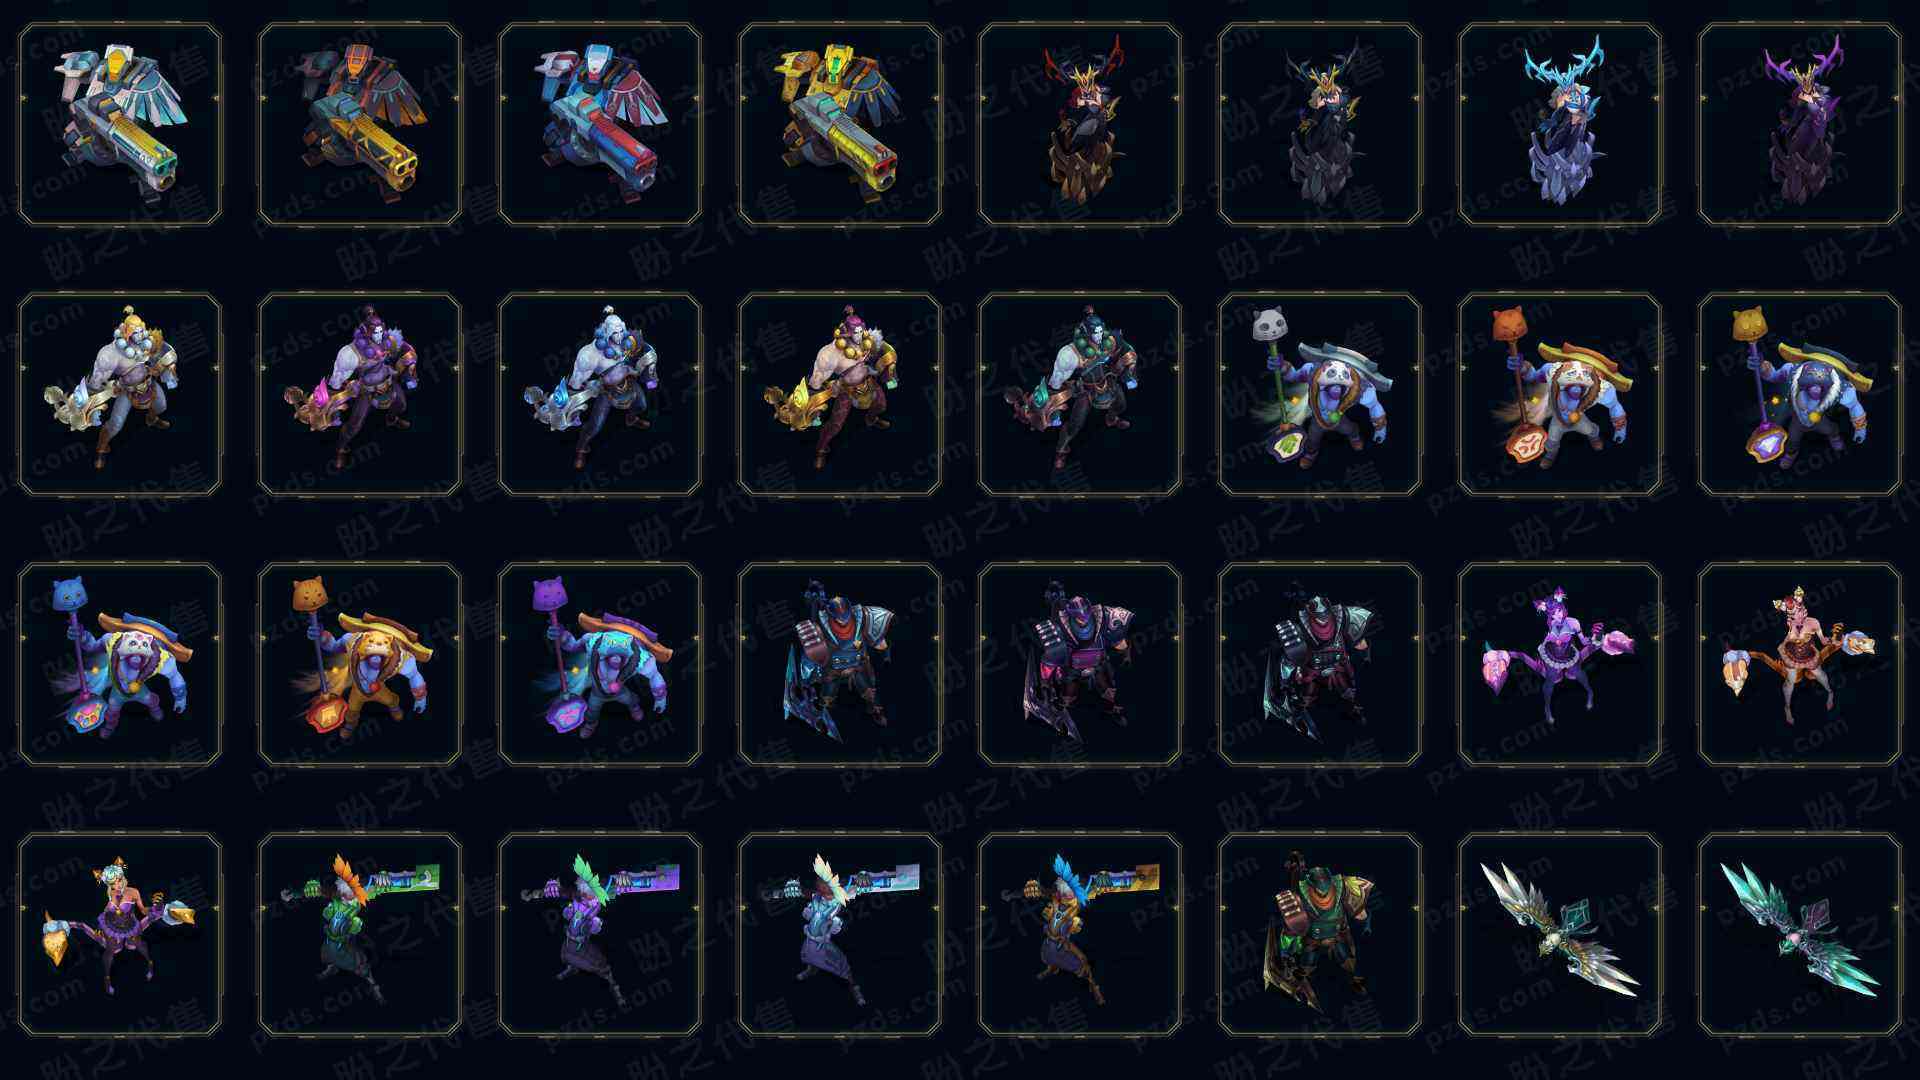The width and height of the screenshot is (1920, 1080).
Task: Open the purple antlered figure tile
Action: pos(1800,125)
